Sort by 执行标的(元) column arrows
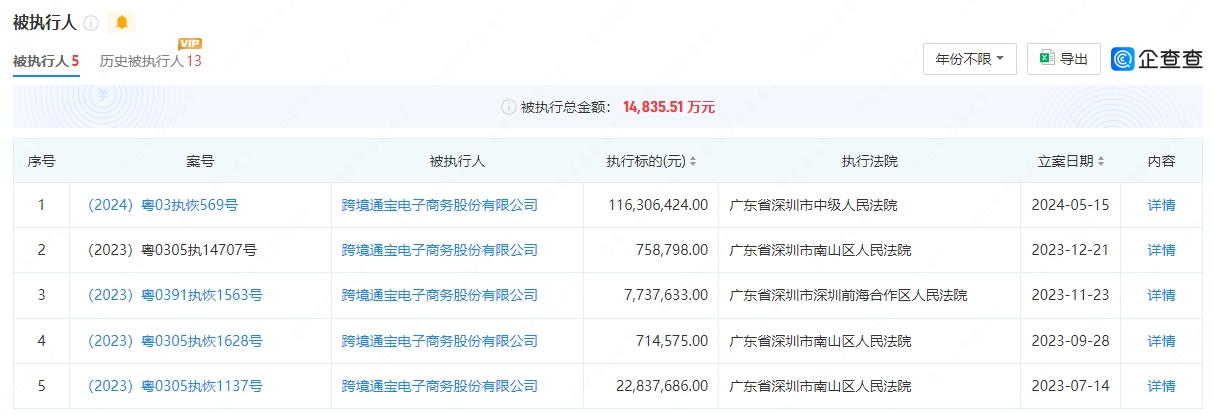Screen dimensions: 1214x414 coord(693,161)
